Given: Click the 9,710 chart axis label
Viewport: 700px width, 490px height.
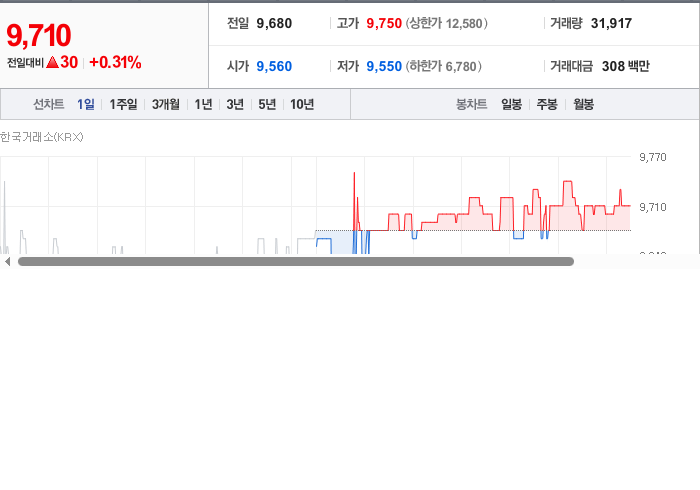Looking at the screenshot, I should (653, 207).
